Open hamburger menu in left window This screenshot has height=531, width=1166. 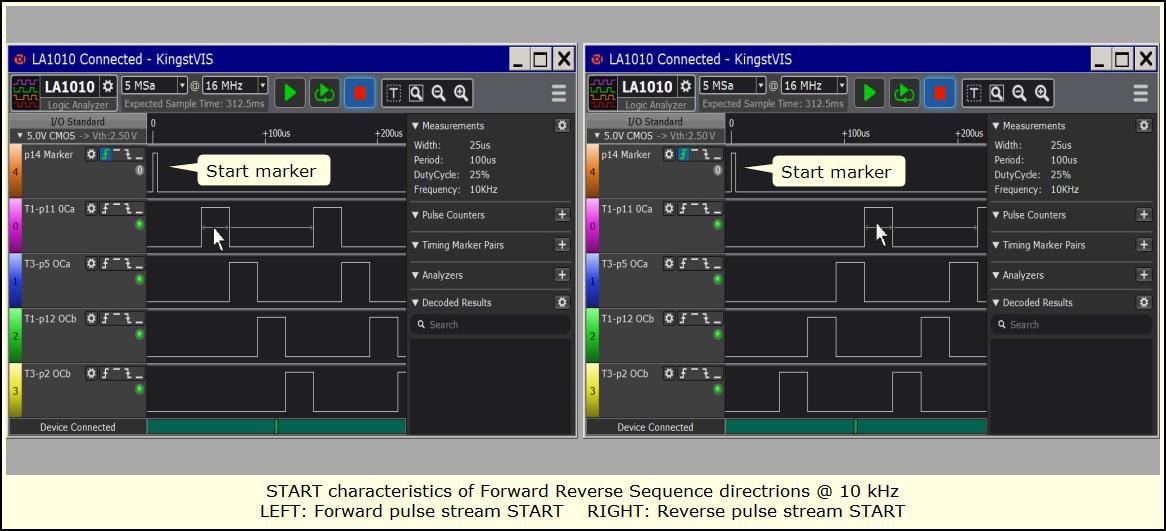(559, 93)
